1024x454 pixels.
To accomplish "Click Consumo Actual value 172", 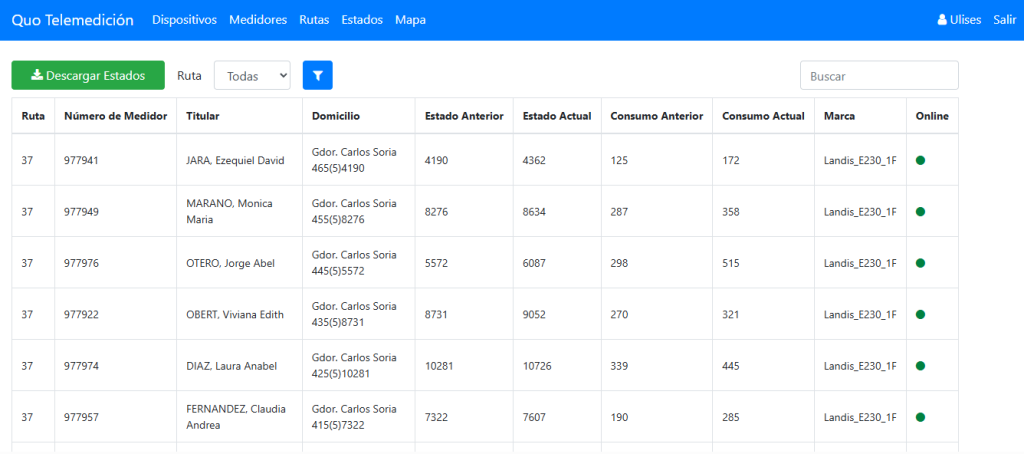I will coord(731,160).
